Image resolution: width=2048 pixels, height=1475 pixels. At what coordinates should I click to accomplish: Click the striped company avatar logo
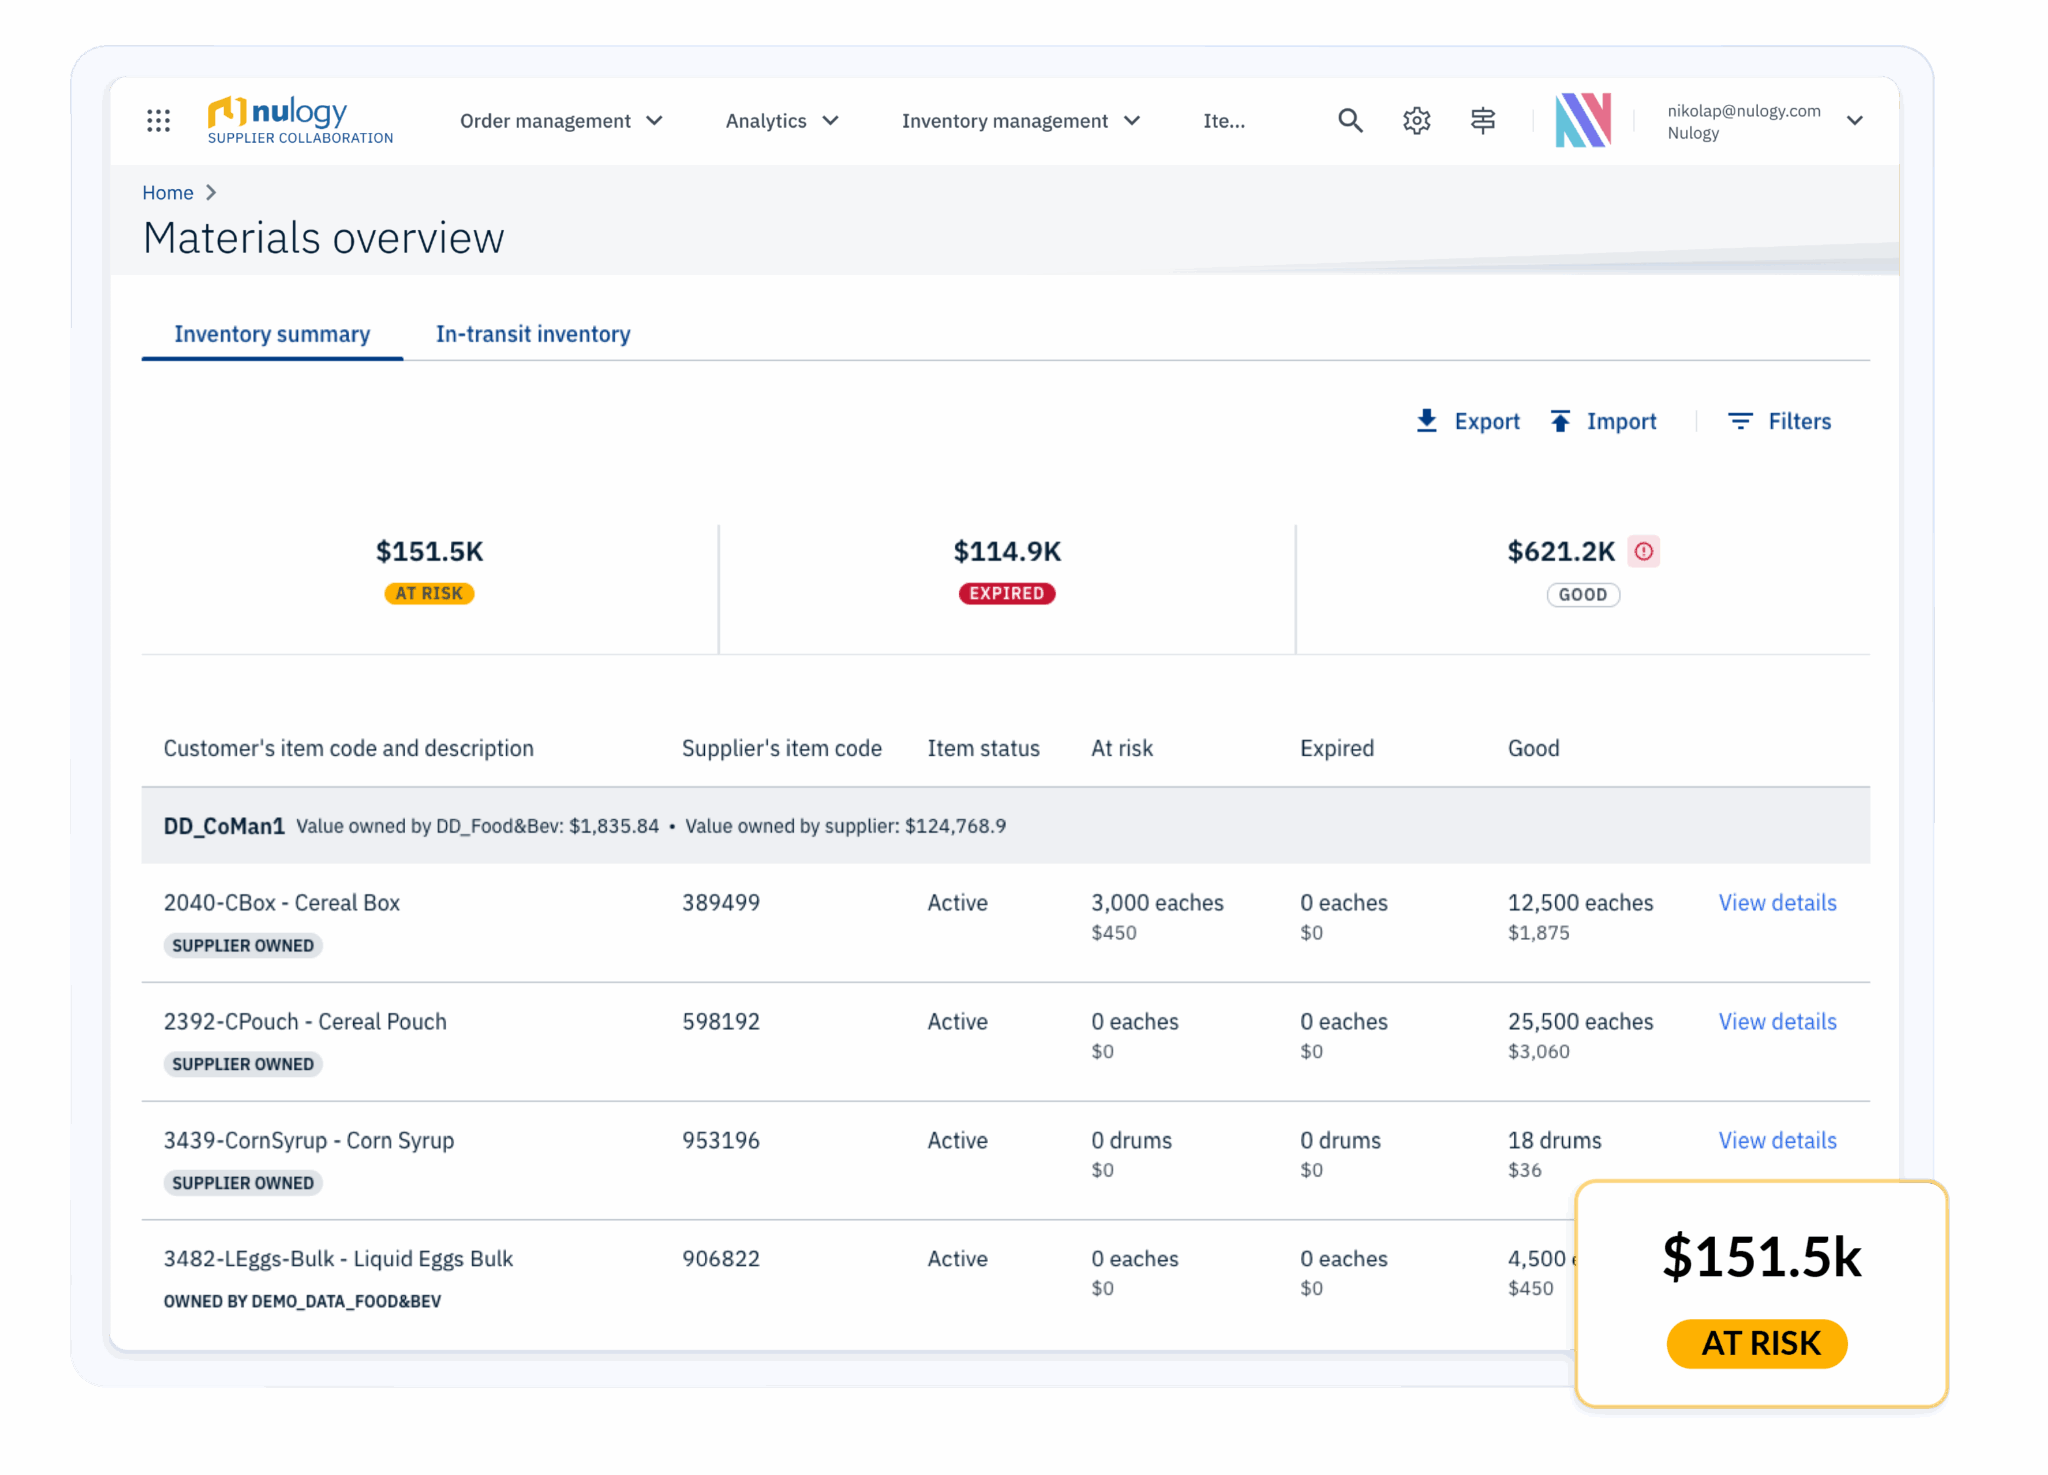(1583, 120)
